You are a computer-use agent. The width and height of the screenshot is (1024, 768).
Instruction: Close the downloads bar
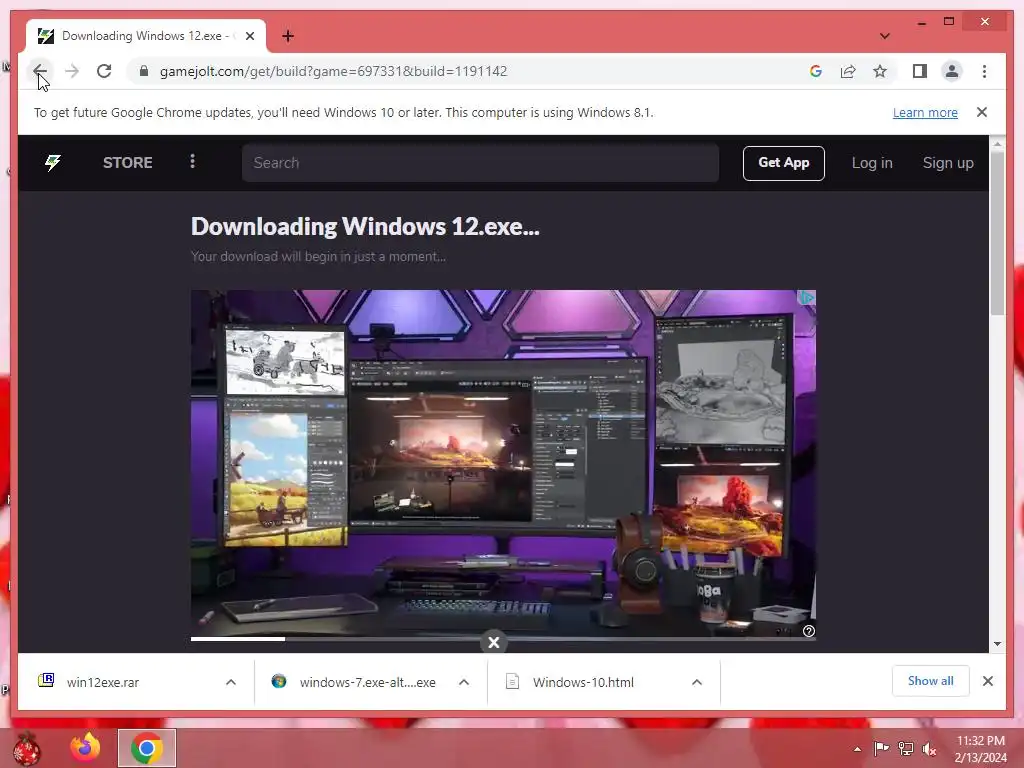point(987,681)
